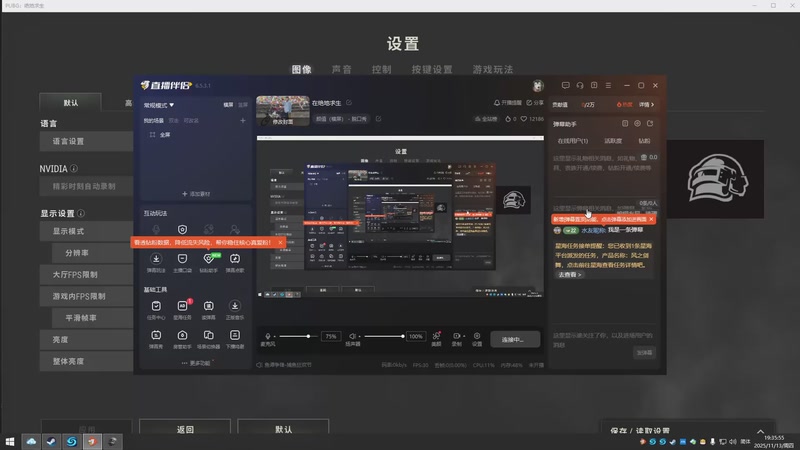
Task: Select the 在线用户(1) tab
Action: coord(572,141)
